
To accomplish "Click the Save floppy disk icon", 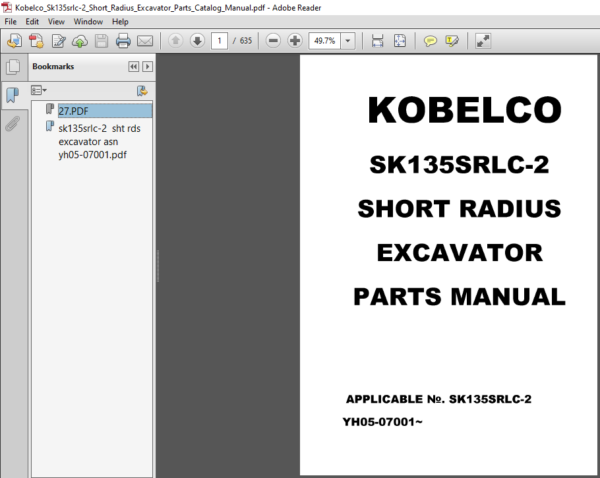I will (101, 41).
